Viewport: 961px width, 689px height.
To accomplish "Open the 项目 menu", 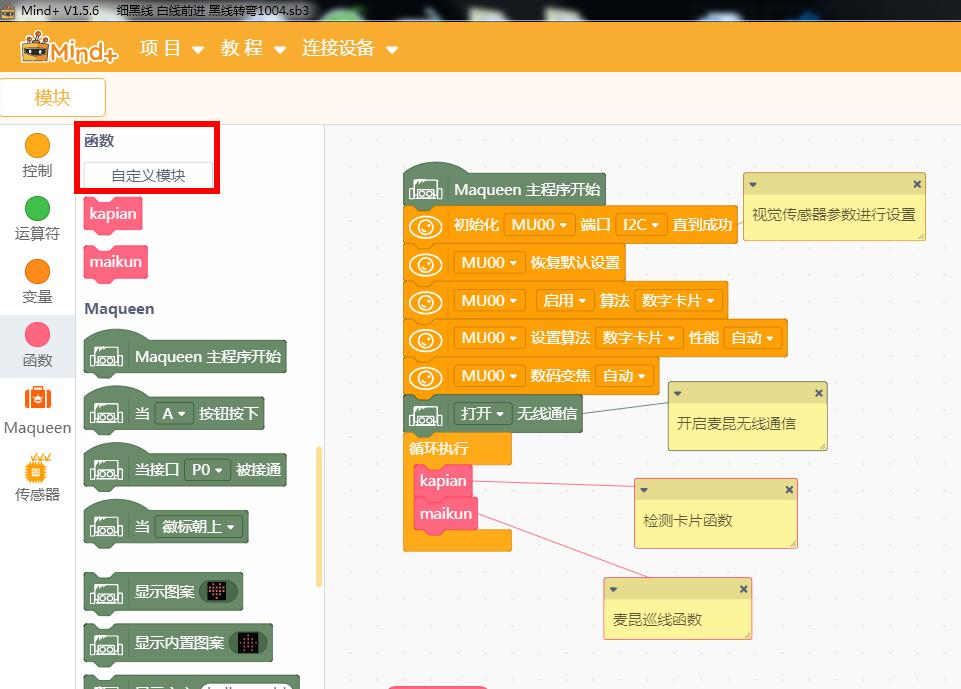I will tap(172, 48).
